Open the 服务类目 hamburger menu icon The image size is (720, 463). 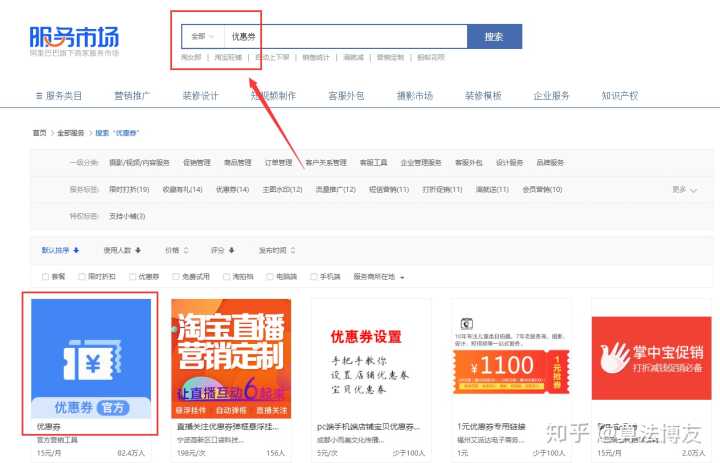click(x=38, y=96)
